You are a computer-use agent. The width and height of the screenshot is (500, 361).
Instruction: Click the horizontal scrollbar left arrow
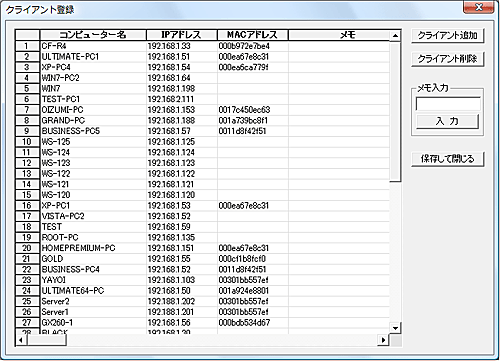pyautogui.click(x=21, y=340)
